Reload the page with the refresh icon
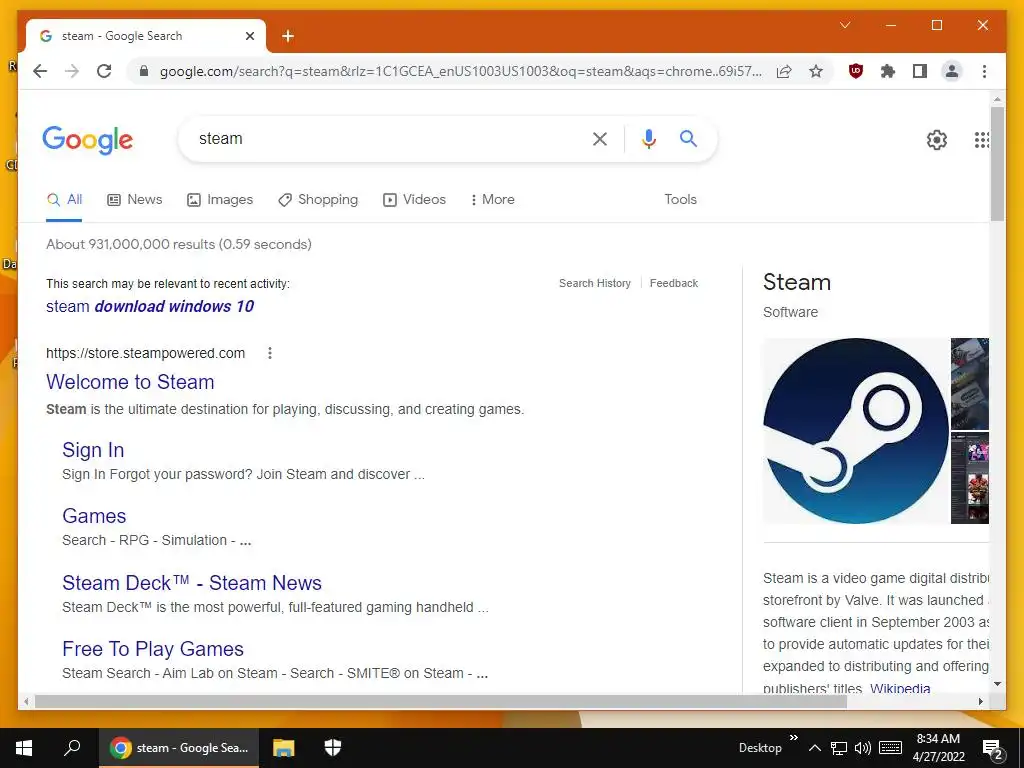 (x=104, y=71)
